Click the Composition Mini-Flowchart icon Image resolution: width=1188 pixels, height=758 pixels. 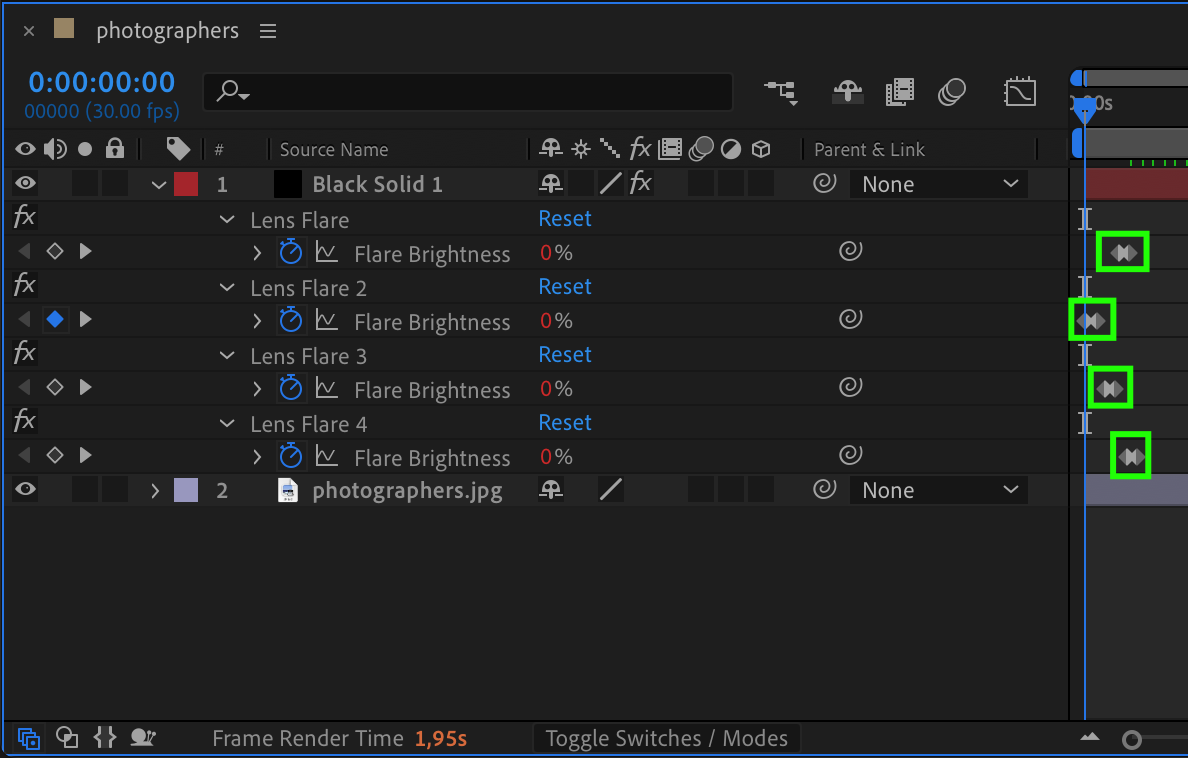pos(781,92)
